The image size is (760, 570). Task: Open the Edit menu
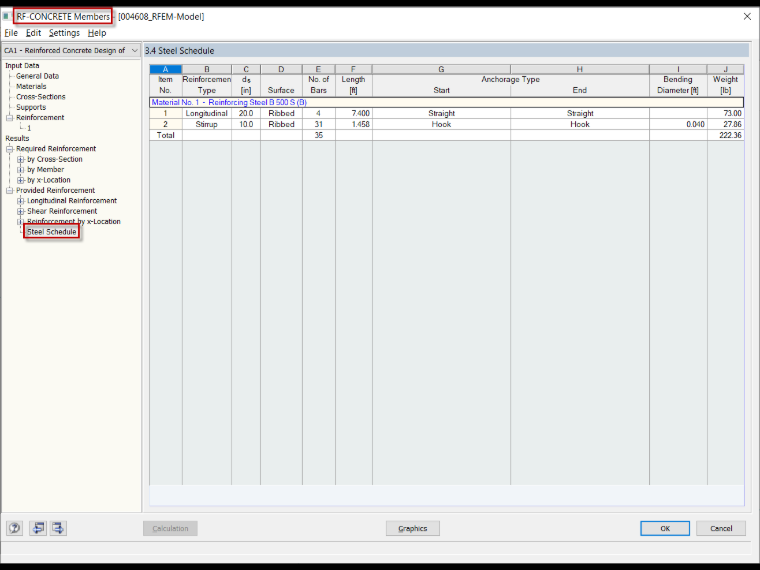click(x=33, y=33)
